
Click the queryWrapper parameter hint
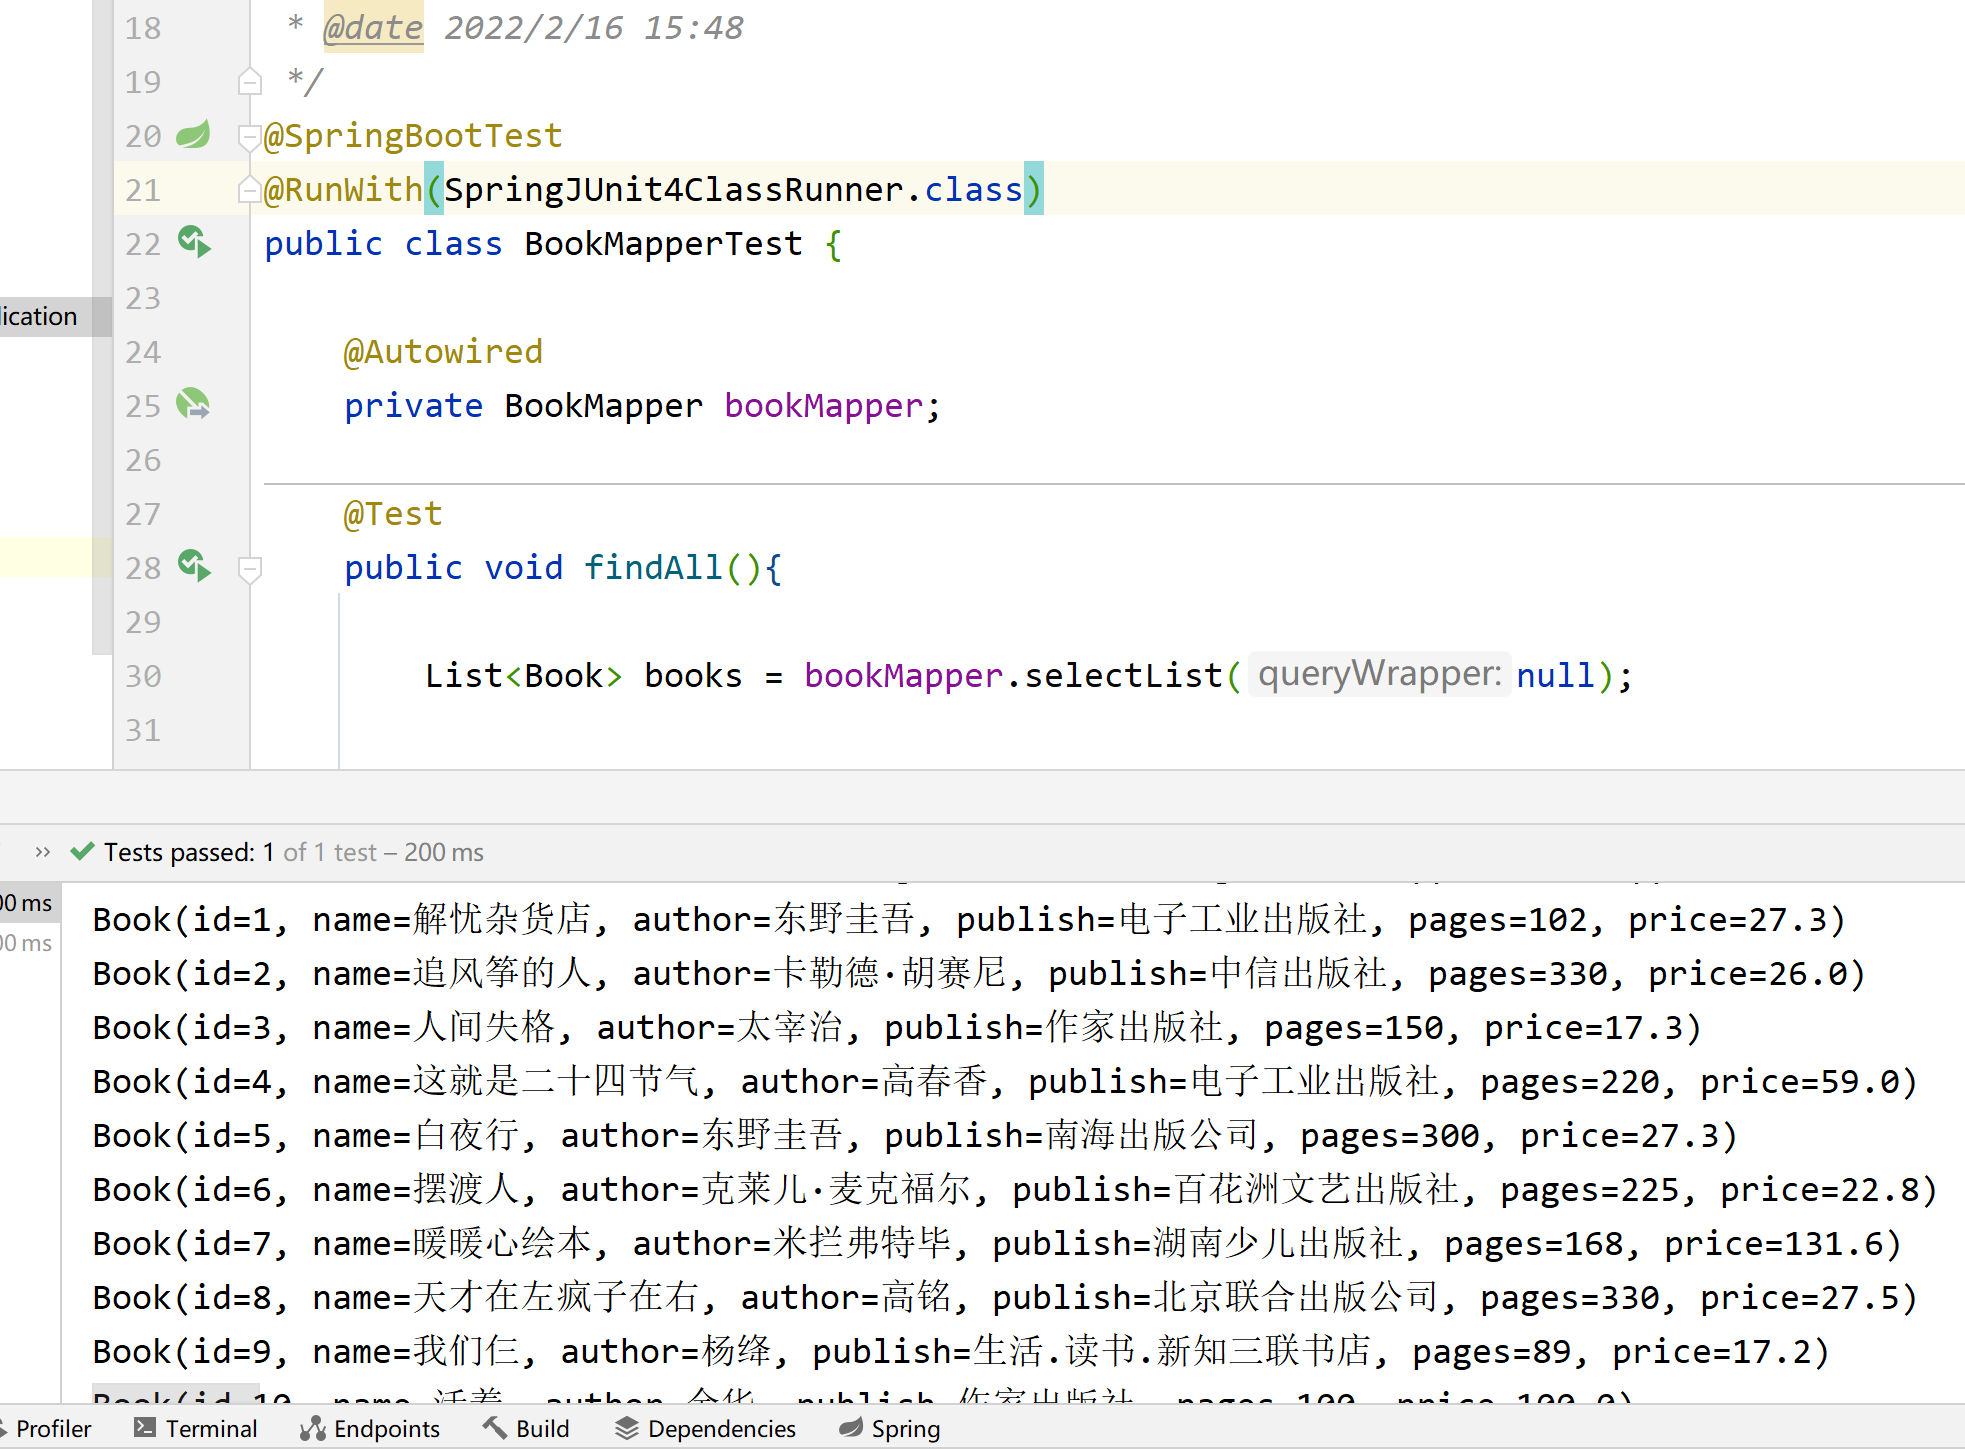pyautogui.click(x=1379, y=675)
